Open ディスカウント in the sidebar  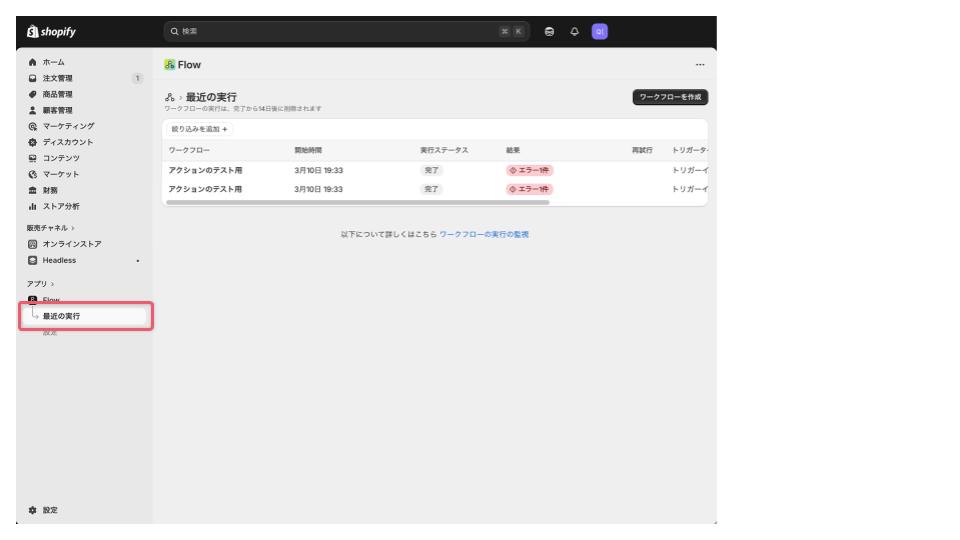tap(68, 142)
